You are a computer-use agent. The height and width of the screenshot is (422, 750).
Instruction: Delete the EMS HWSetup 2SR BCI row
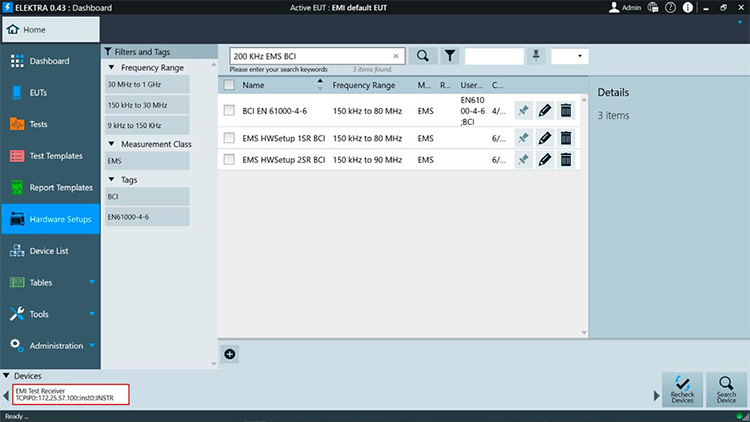[565, 160]
